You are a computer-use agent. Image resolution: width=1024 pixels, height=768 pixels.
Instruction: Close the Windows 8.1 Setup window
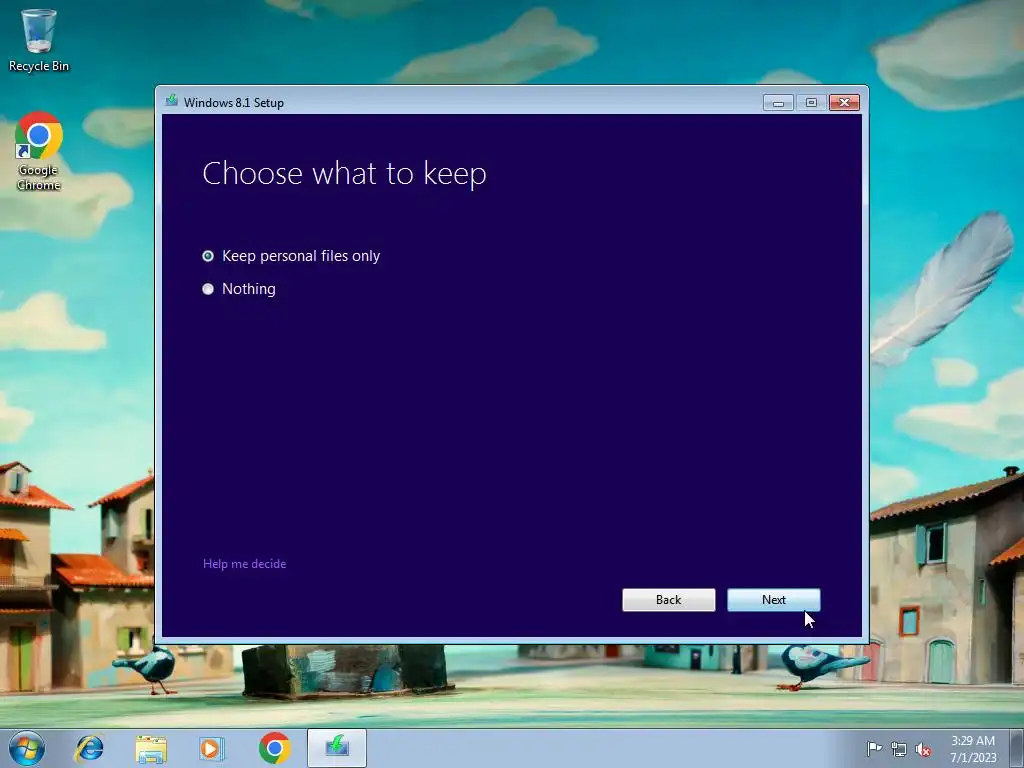844,103
